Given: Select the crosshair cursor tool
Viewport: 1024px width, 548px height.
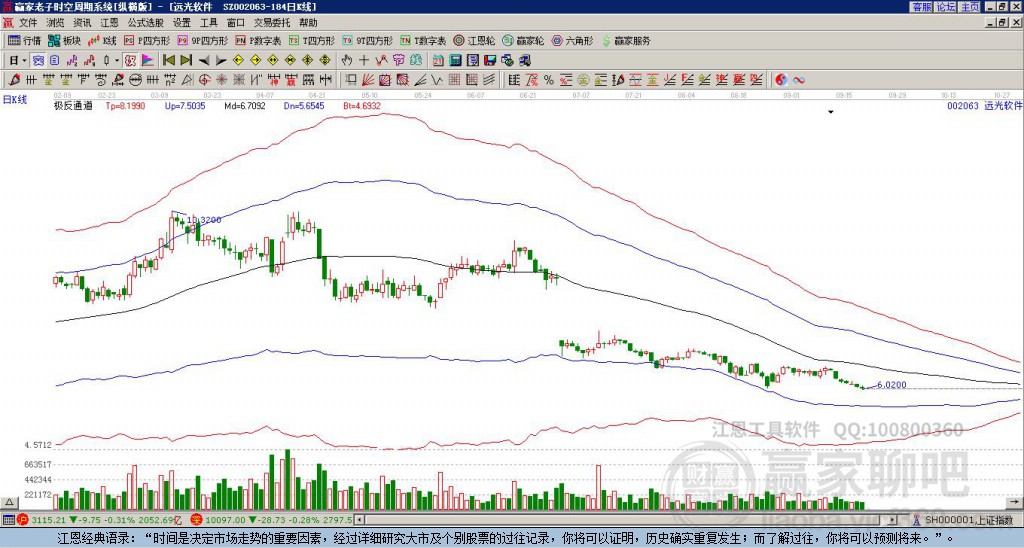Looking at the screenshot, I should tap(364, 61).
